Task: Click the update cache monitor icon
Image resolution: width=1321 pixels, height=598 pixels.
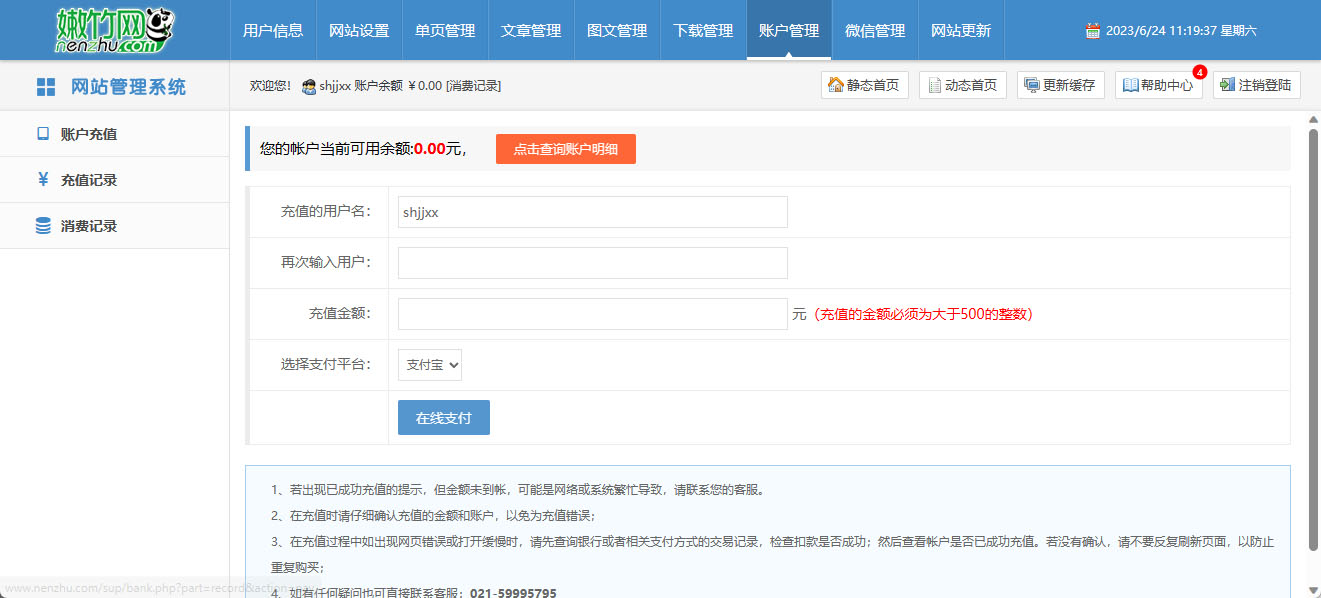Action: point(1031,85)
